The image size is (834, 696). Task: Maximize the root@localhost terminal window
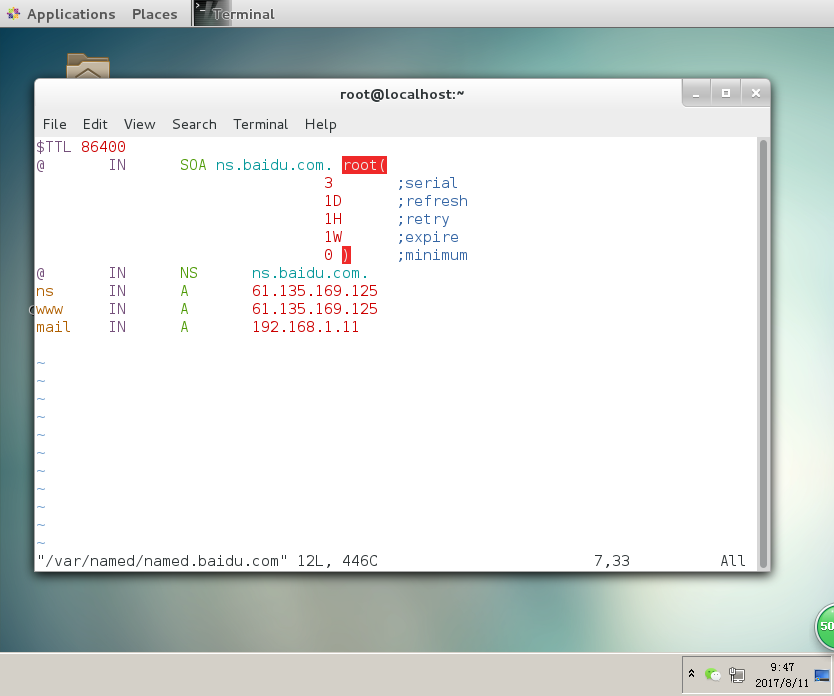(725, 94)
